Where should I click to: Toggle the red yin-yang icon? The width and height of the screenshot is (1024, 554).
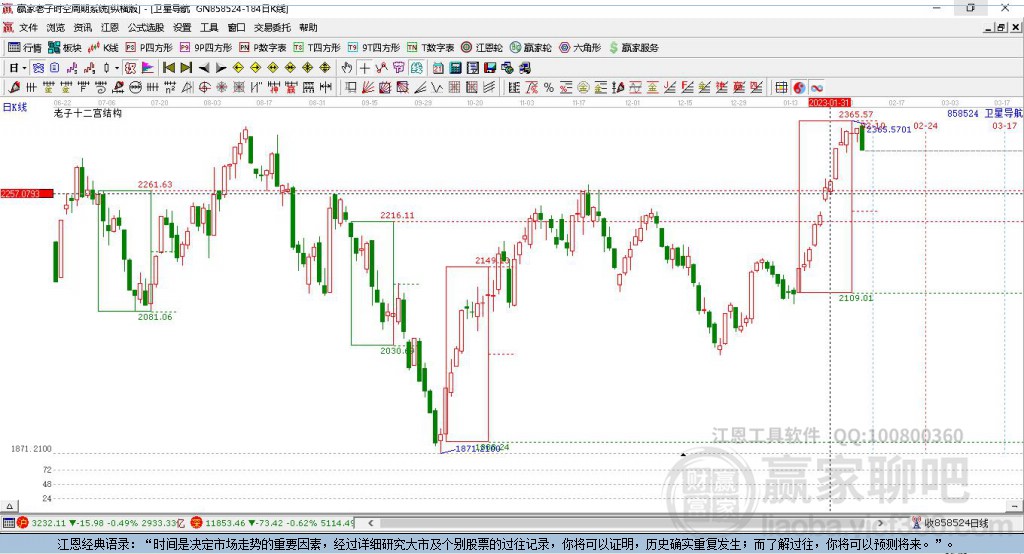799,88
